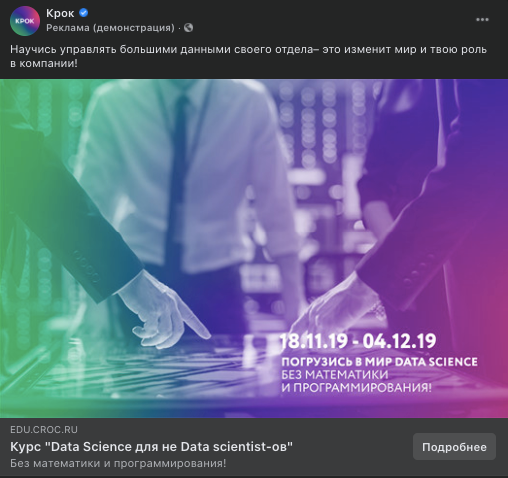Click the Реклама (демонстрация) label
508x478 pixels.
pos(110,28)
